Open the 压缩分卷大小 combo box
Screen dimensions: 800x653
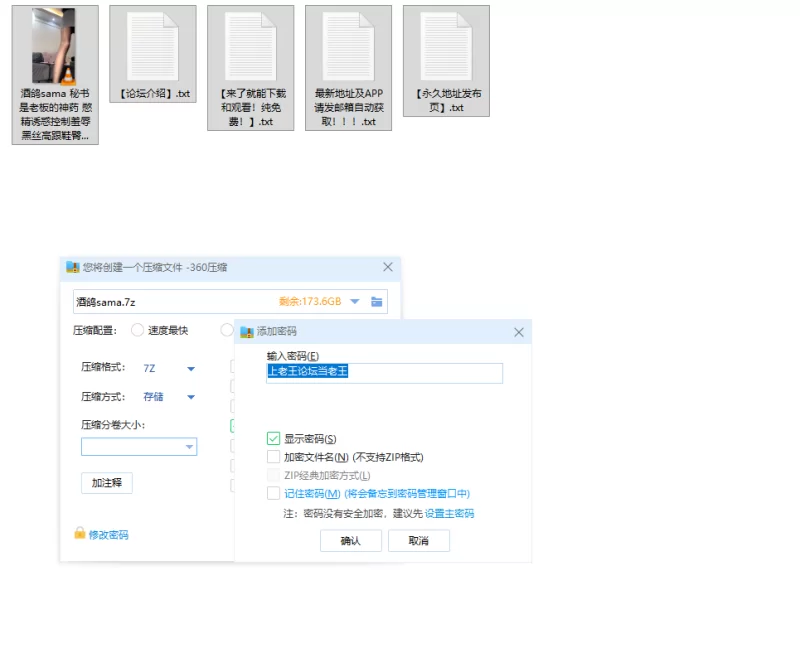tap(188, 448)
